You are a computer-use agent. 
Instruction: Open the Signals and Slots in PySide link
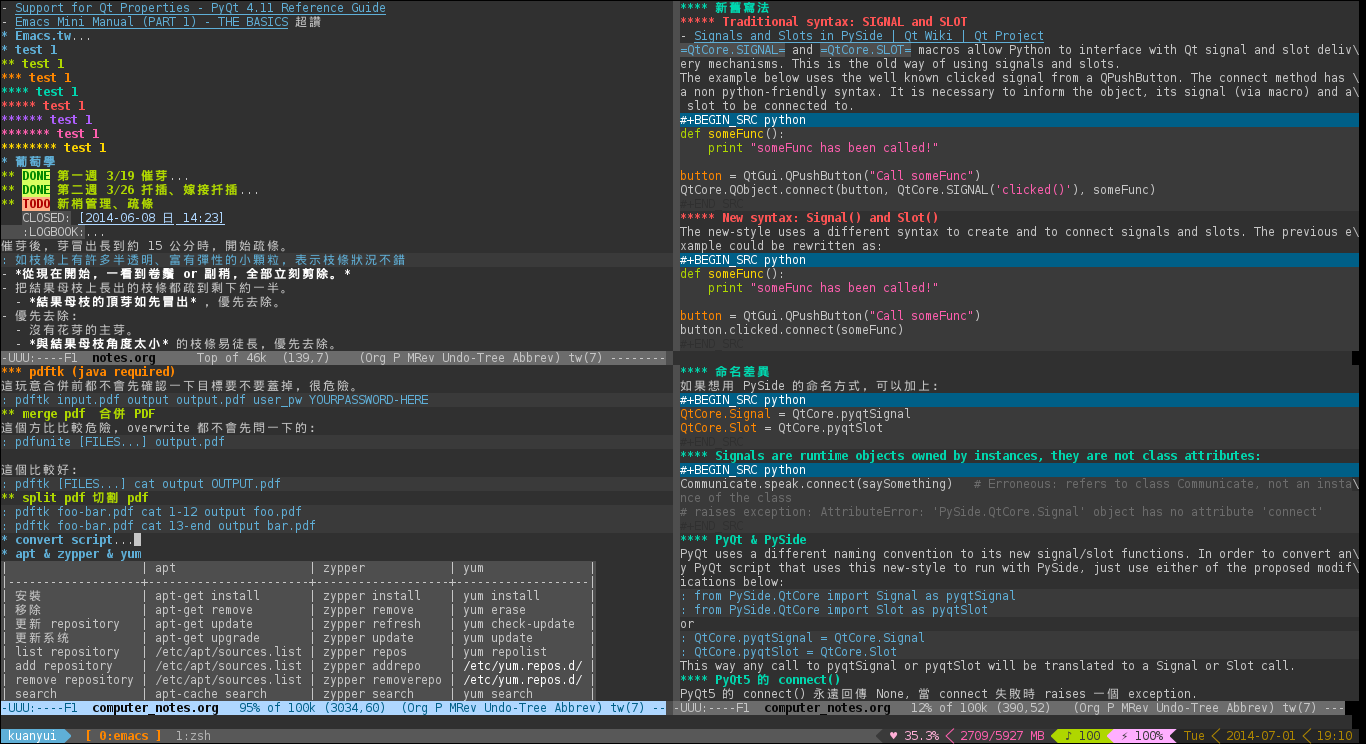[869, 36]
